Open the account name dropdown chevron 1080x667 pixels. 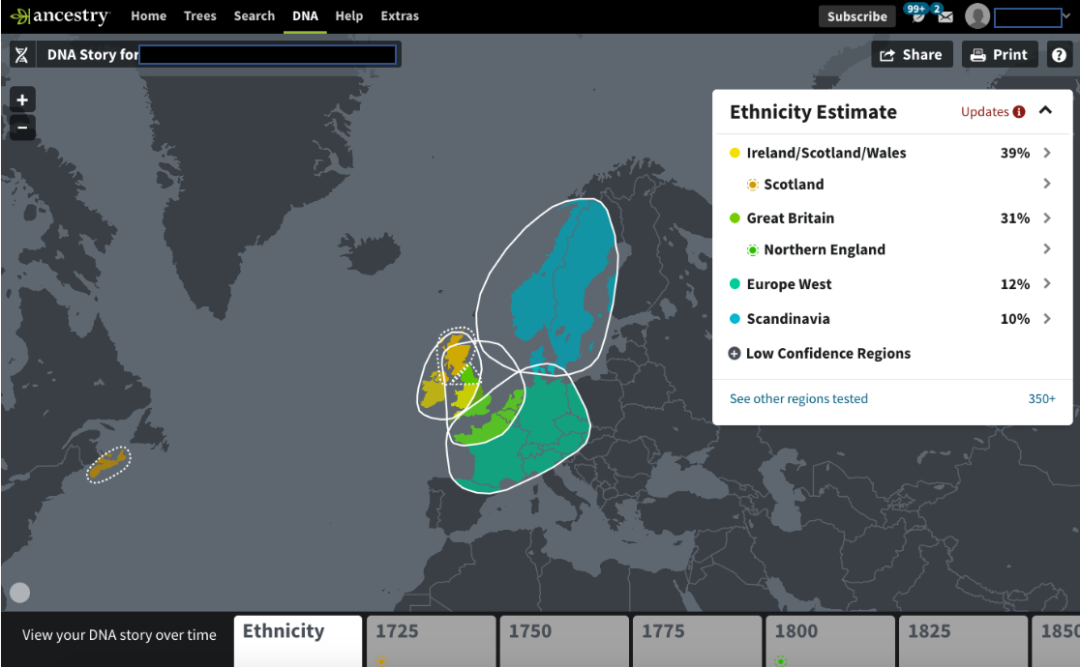1067,16
